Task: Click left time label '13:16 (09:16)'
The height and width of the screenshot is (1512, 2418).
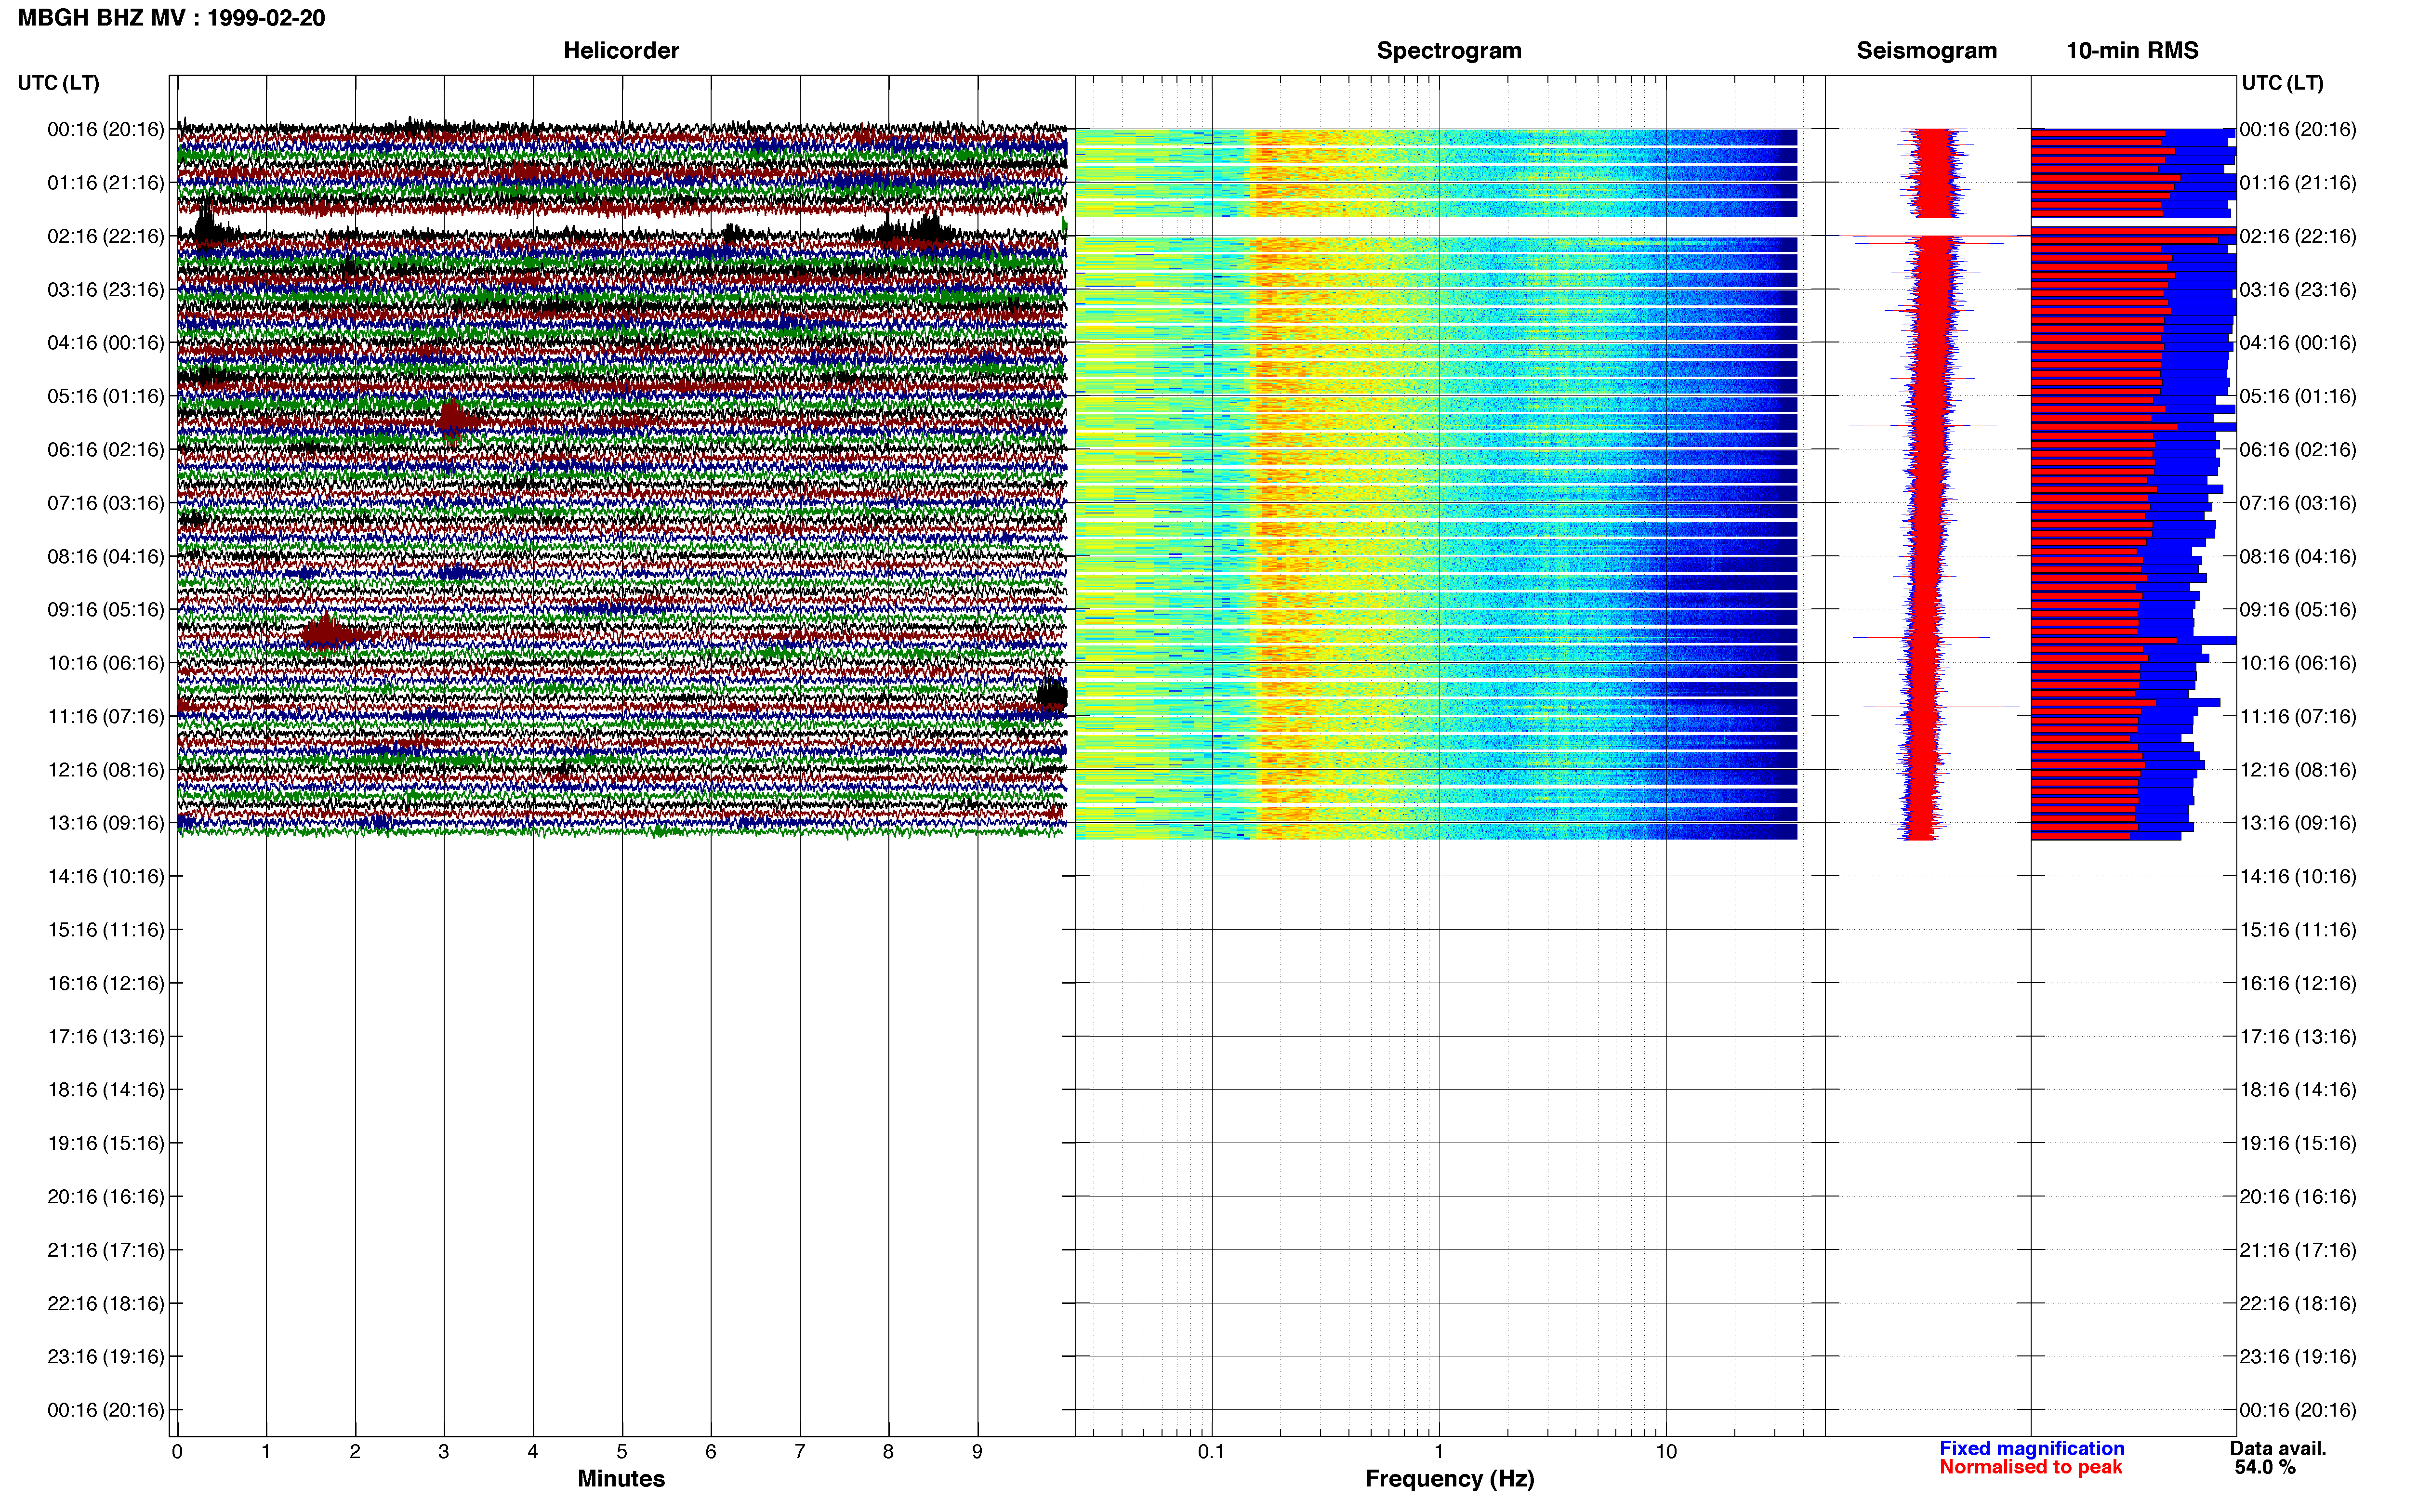Action: (x=105, y=823)
